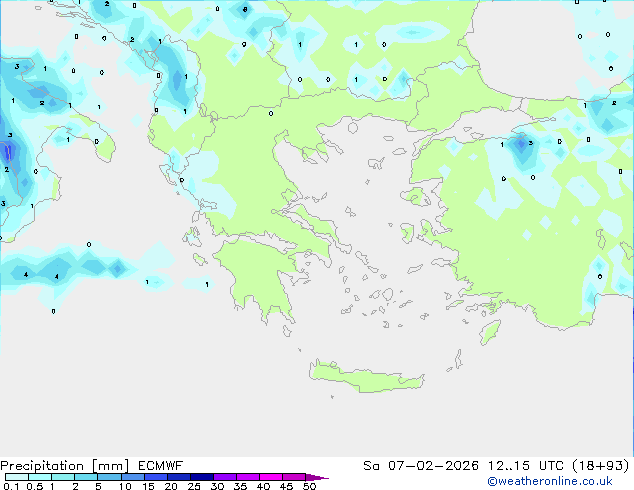Pick the 15–20 mm legend color box
This screenshot has height=490, width=634.
(156, 477)
